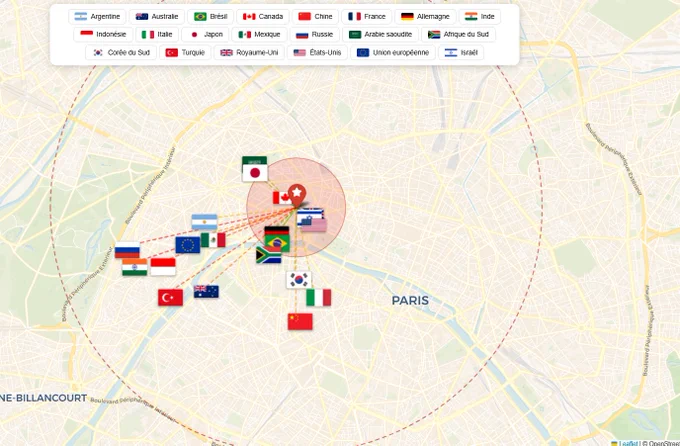Image resolution: width=680 pixels, height=446 pixels.
Task: Pick Corée du Sud in the legend
Action: click(x=121, y=52)
